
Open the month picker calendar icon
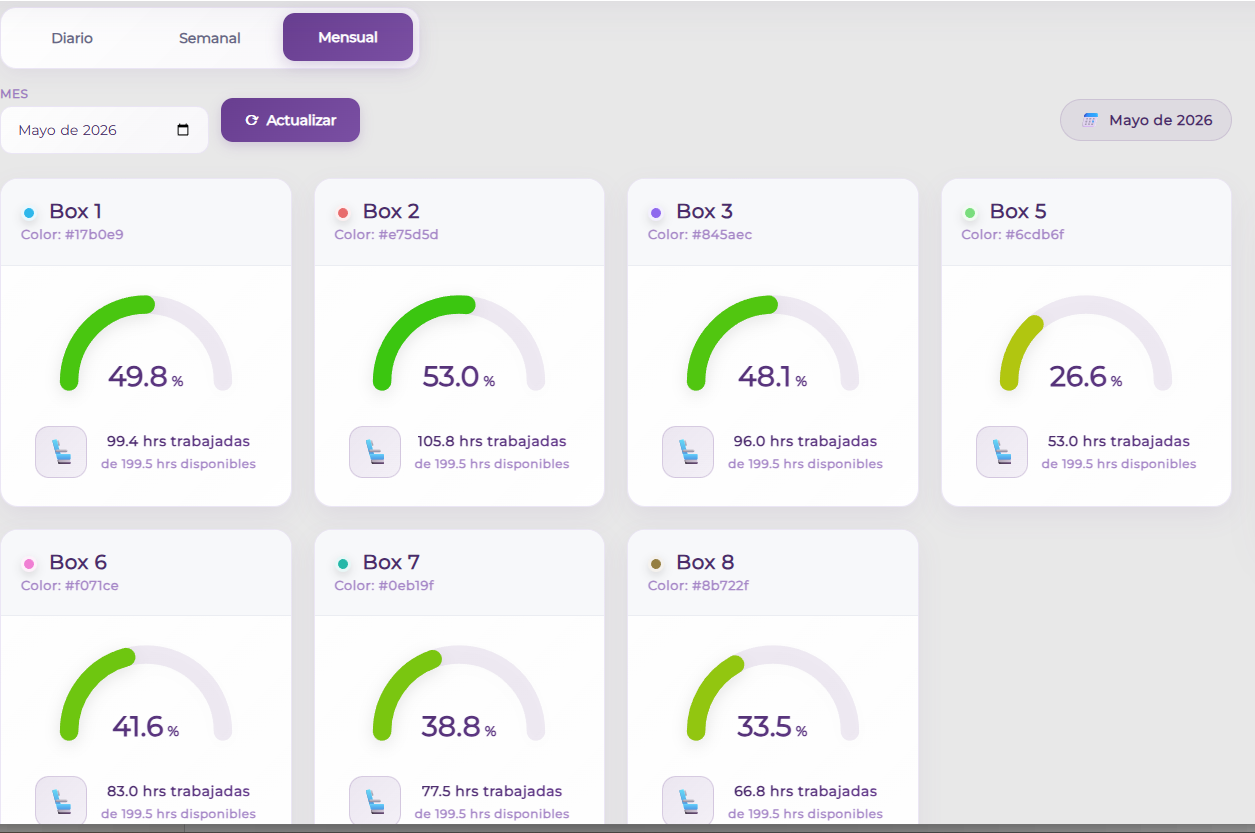183,130
